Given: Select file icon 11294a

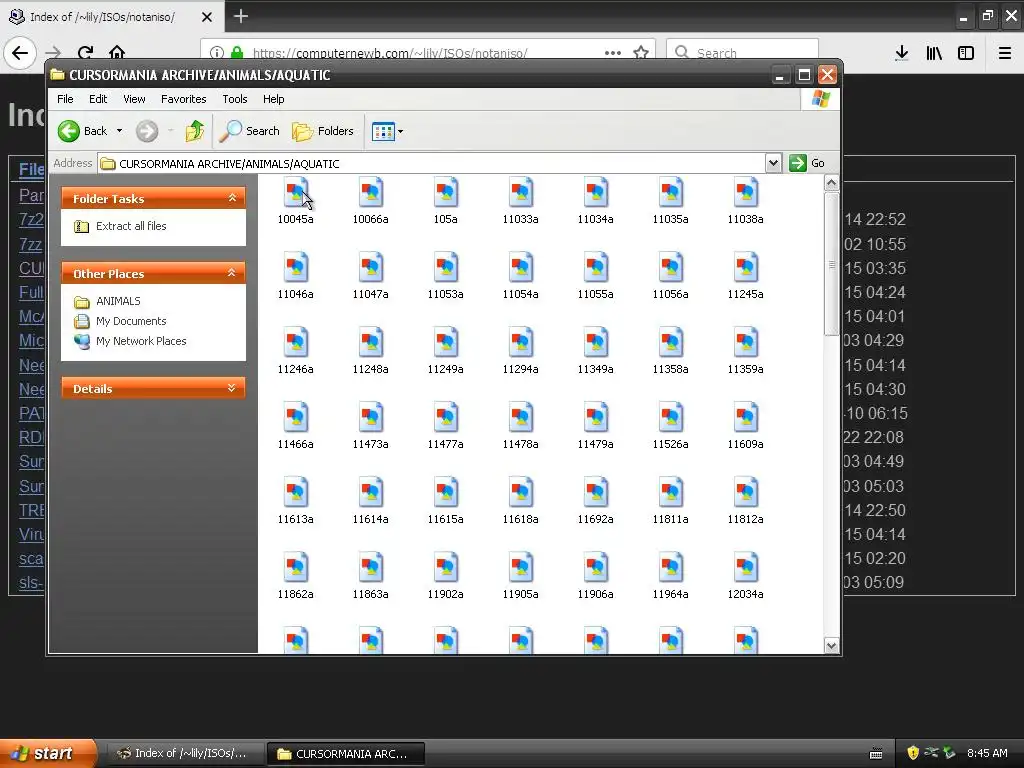Looking at the screenshot, I should click(521, 343).
